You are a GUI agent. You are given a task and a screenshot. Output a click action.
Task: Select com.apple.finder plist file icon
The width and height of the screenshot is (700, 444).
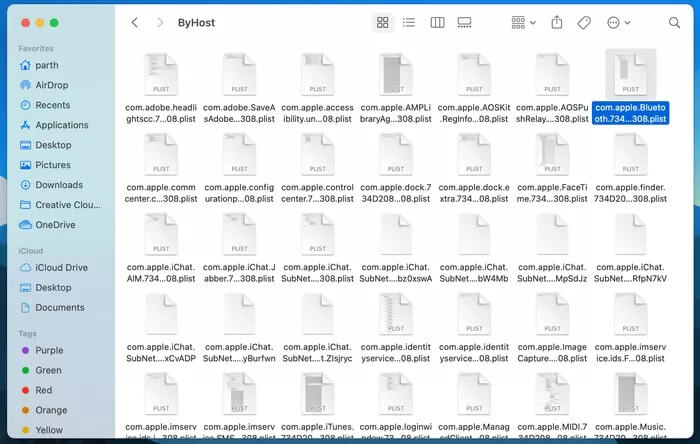coord(630,154)
